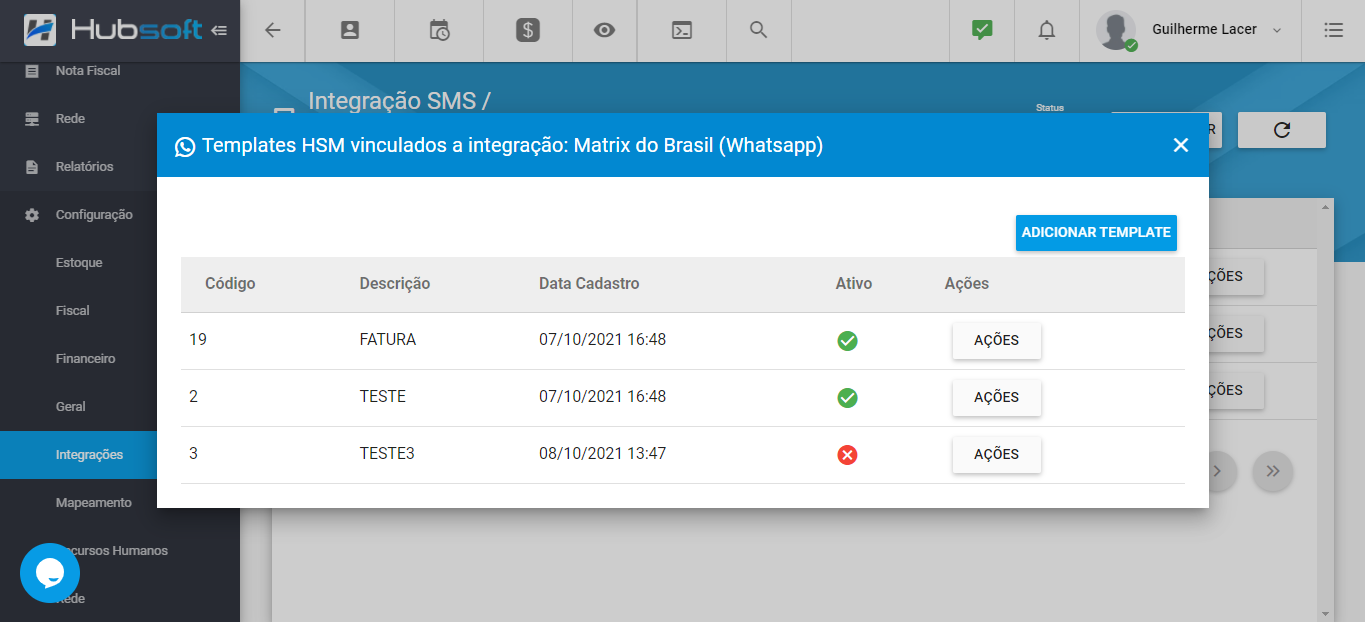Screen dimensions: 1365x622
Task: Go to next page with single-arrow button
Action: (1217, 471)
